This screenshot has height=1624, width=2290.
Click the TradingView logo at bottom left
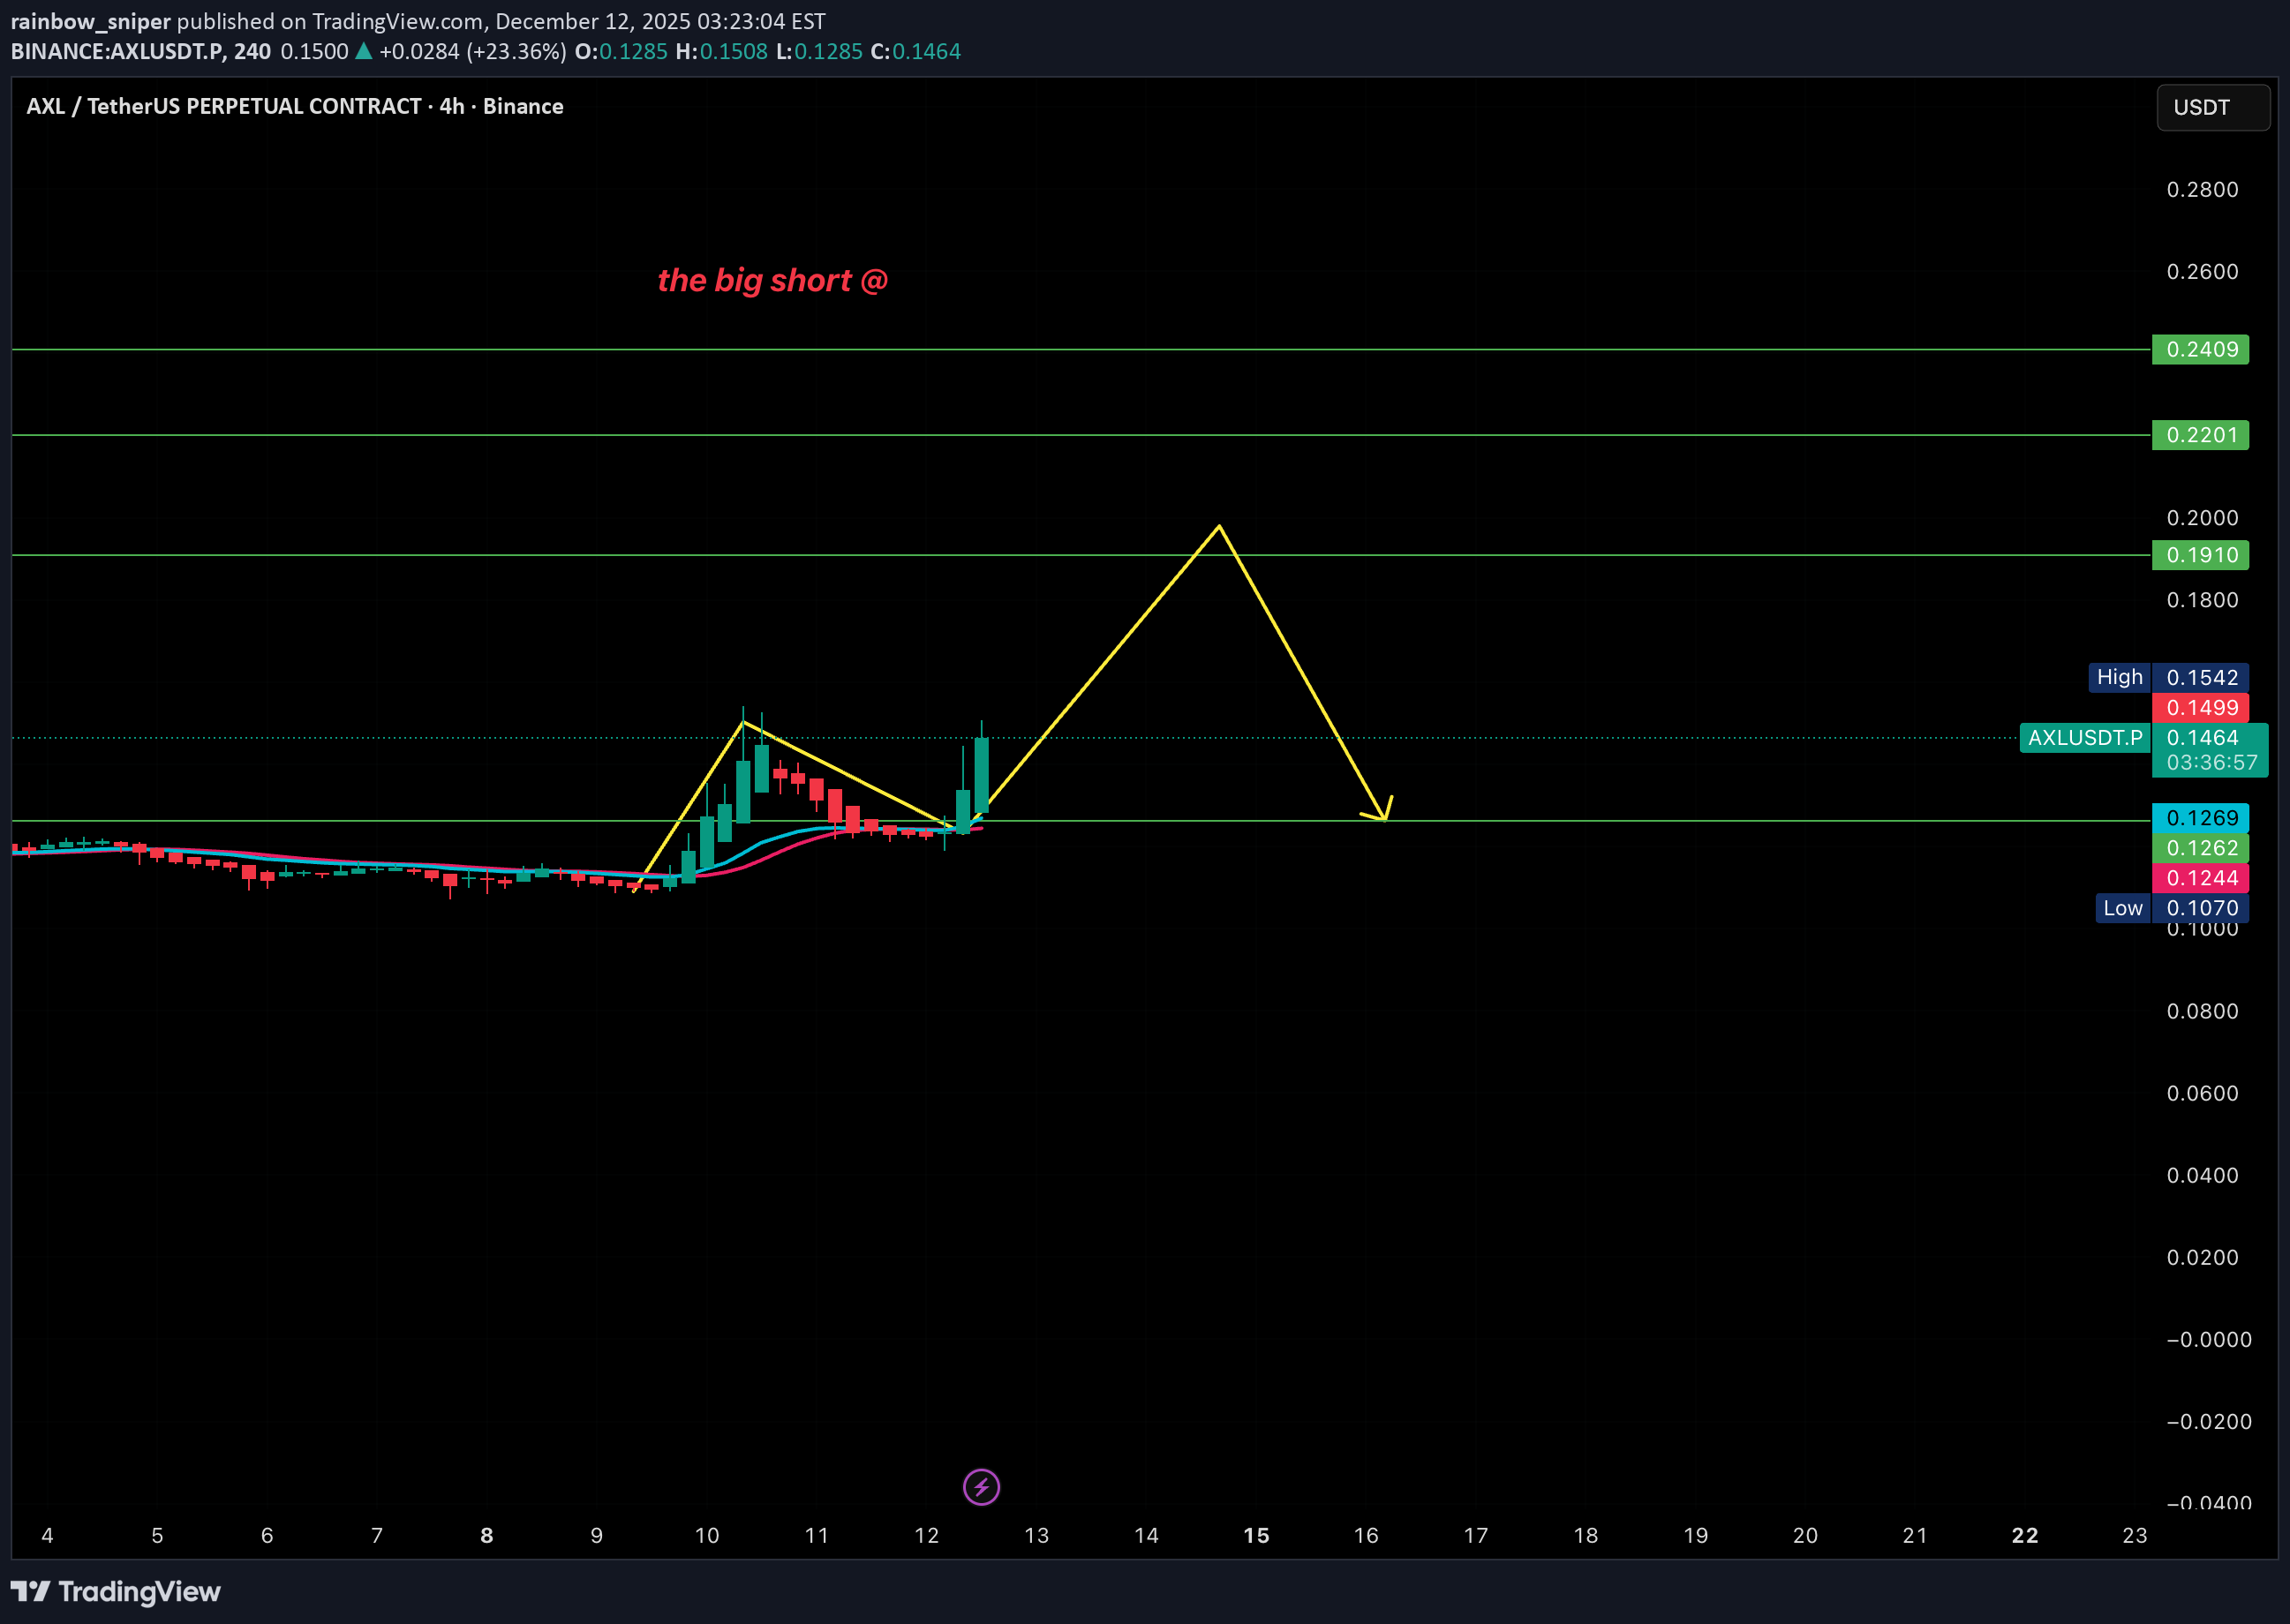point(115,1591)
